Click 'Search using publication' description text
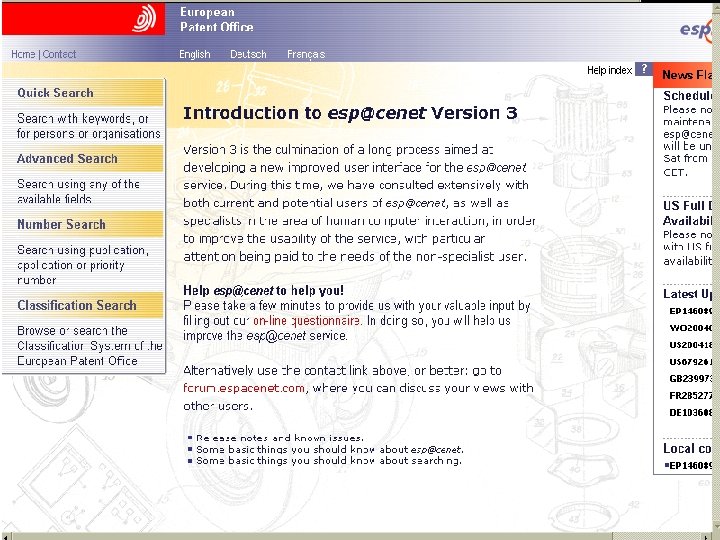Viewport: 720px width, 540px height. click(x=83, y=265)
